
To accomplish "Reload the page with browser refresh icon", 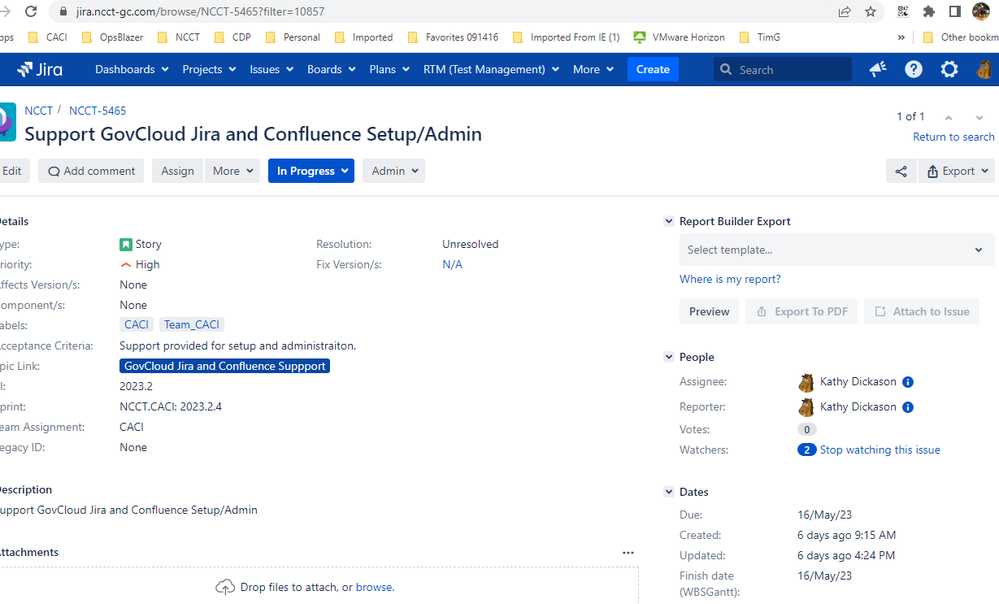I will point(31,11).
